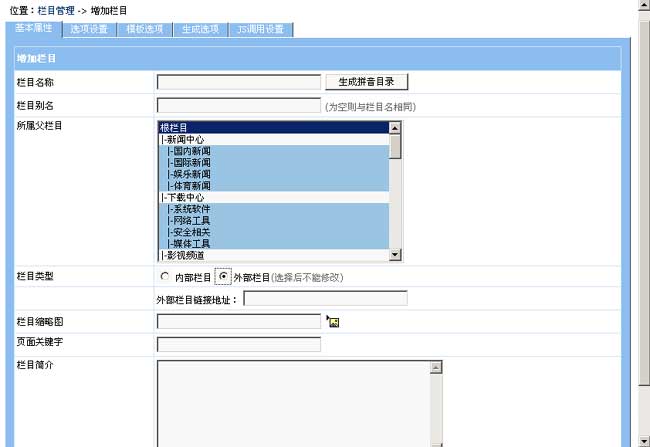
Task: Select the 内部栏目 radio button
Action: coord(165,276)
